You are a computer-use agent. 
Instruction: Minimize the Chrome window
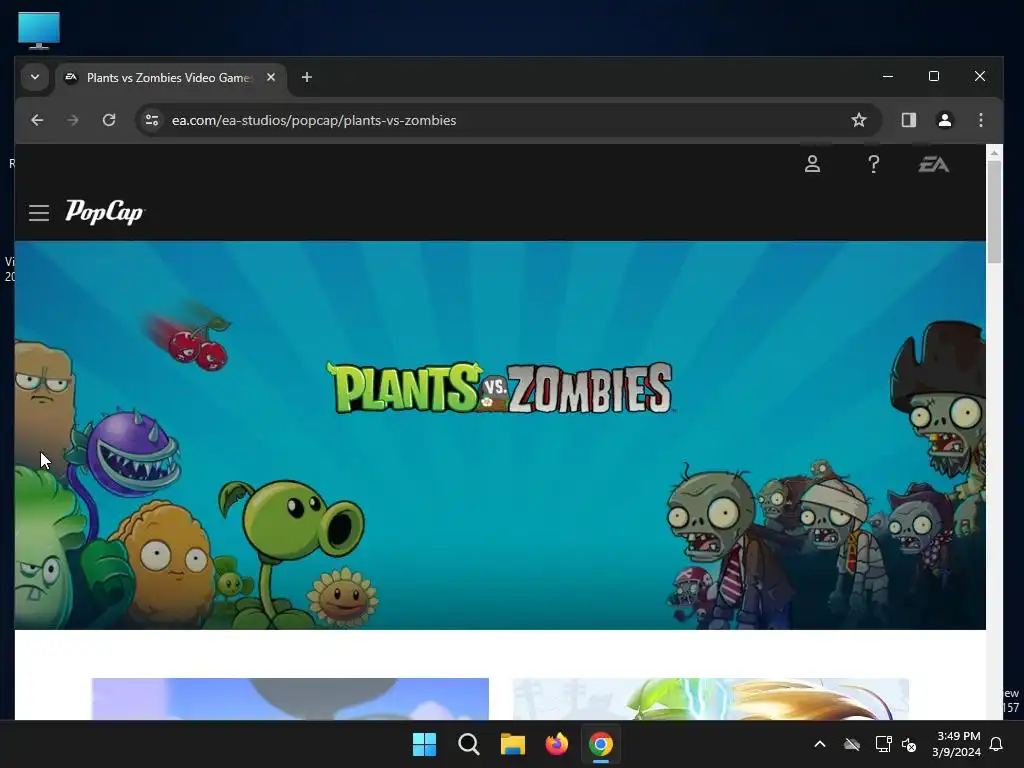888,76
